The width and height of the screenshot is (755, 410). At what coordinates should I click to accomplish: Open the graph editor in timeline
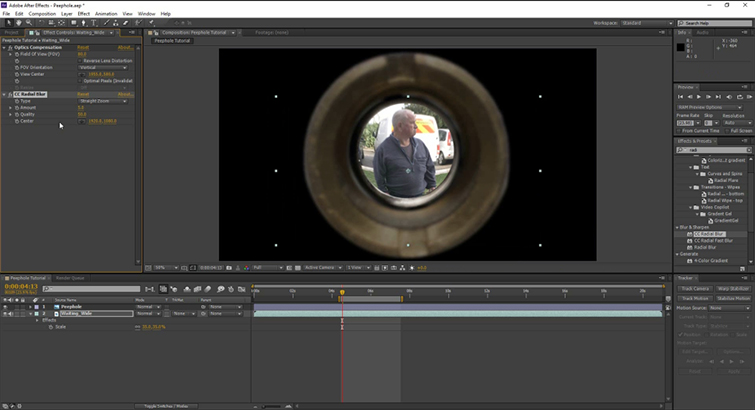click(242, 289)
